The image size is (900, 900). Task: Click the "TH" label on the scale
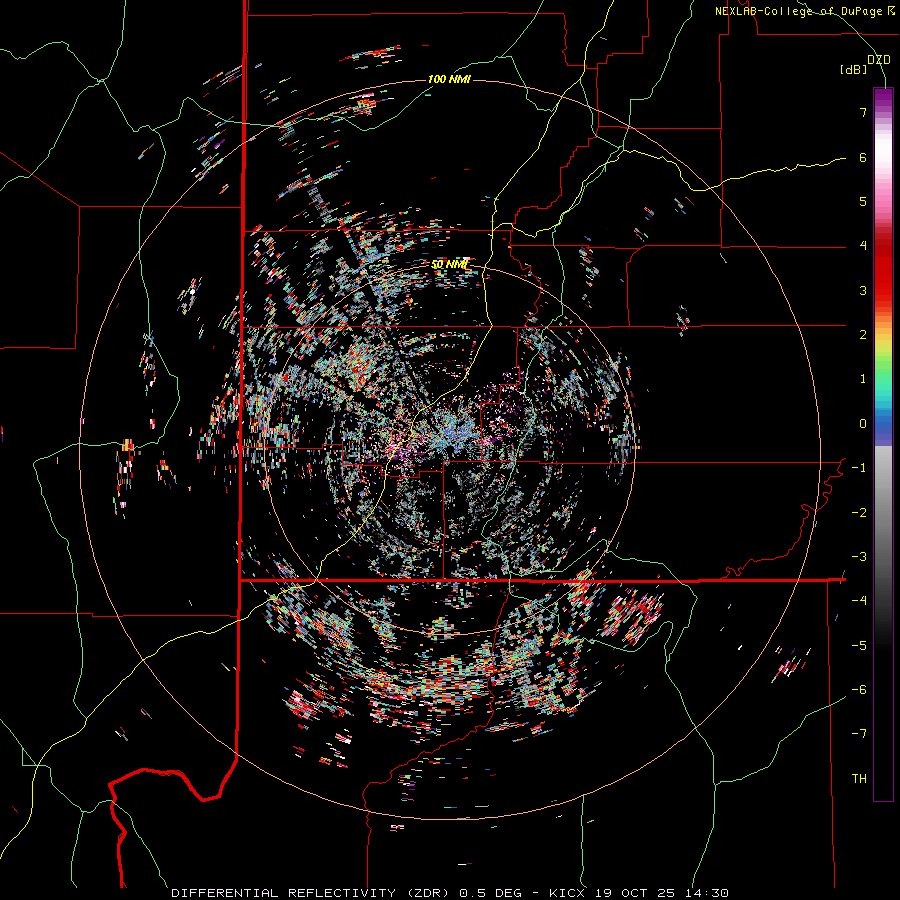coord(859,779)
